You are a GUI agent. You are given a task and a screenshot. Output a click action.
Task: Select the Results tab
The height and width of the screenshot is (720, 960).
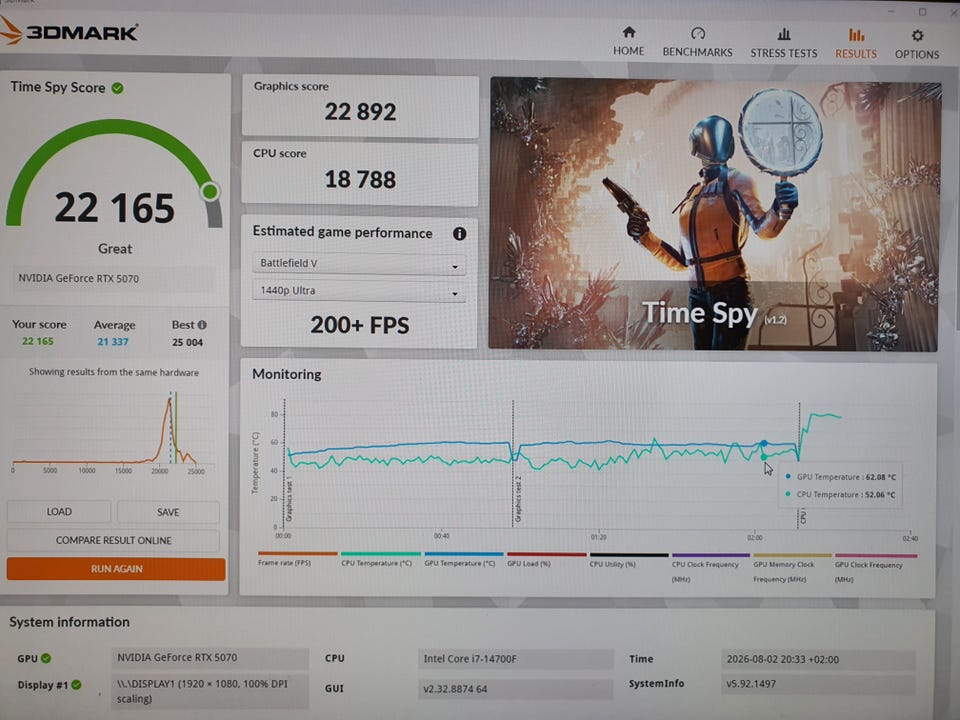coord(856,43)
